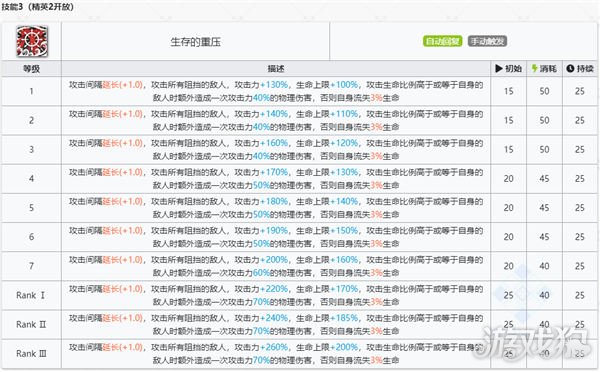Screen dimensions: 600x372
Task: Click initial value 20 in level 6 row
Action: [x=509, y=237]
